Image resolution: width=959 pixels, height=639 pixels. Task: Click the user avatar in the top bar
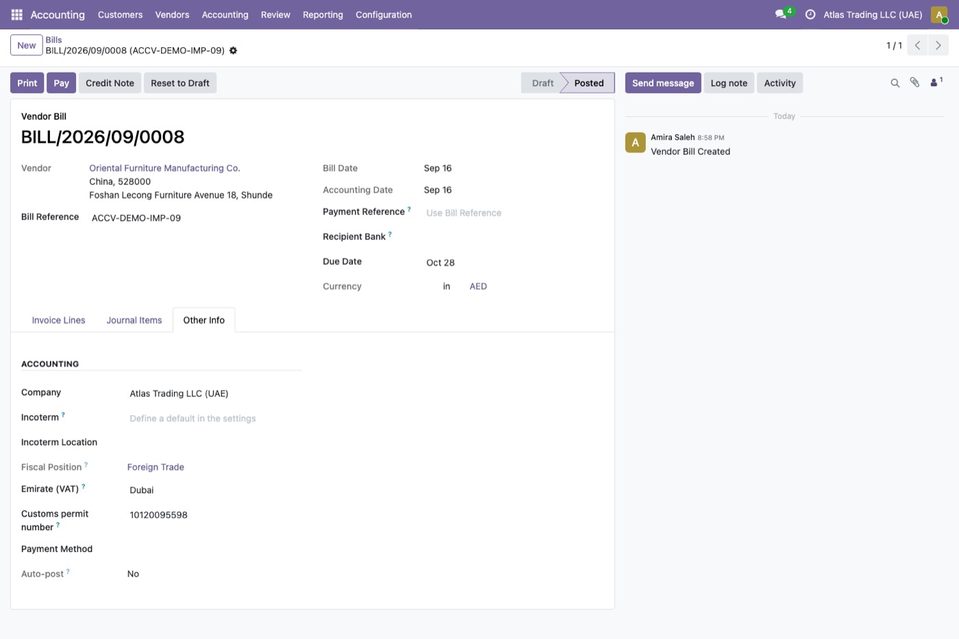click(x=939, y=14)
